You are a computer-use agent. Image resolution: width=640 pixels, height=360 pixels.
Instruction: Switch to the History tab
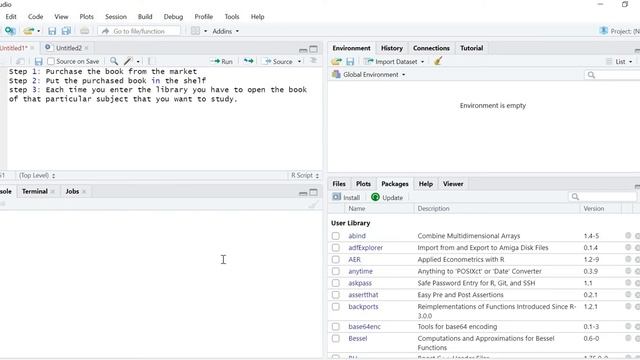(392, 48)
